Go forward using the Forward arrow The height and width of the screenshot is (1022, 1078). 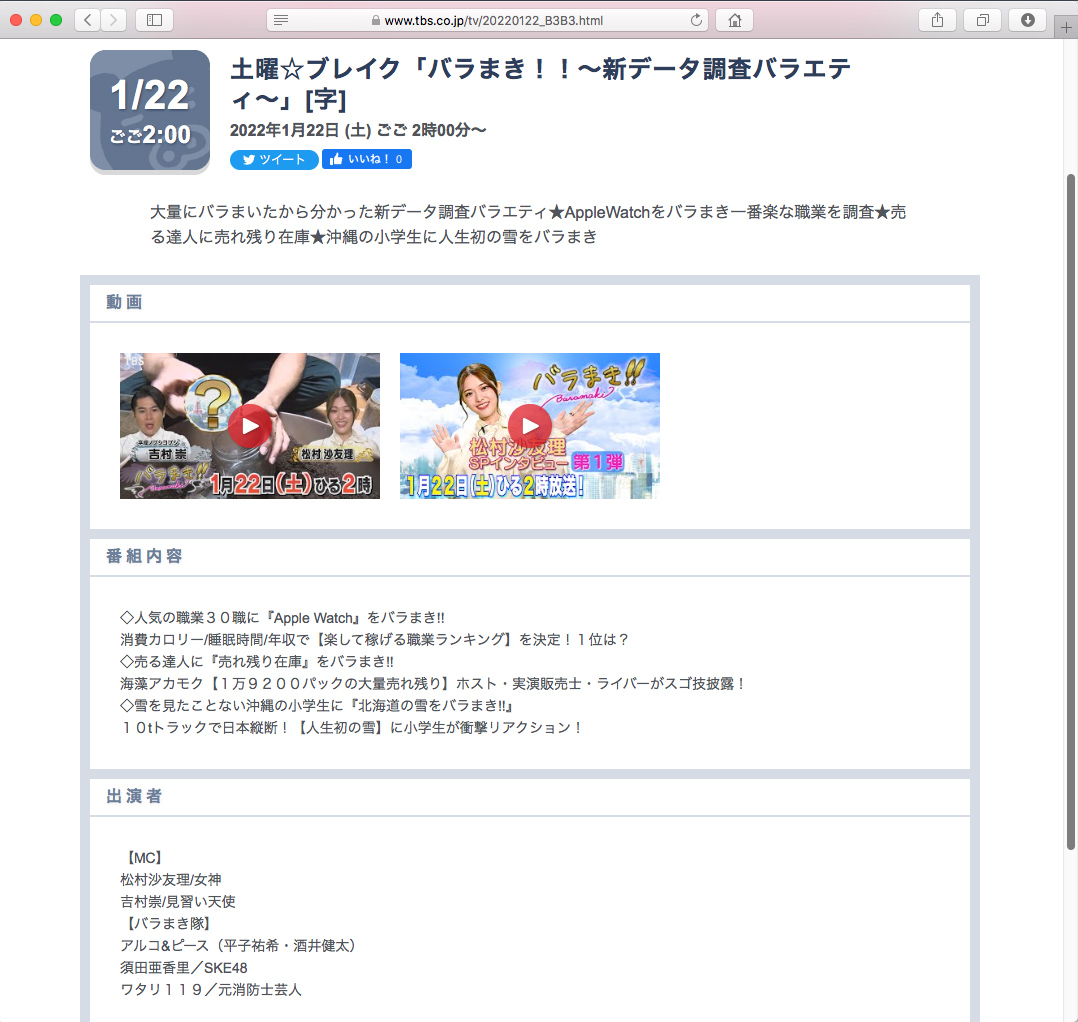pos(112,19)
